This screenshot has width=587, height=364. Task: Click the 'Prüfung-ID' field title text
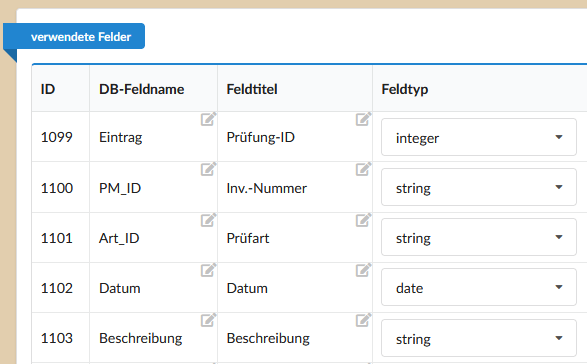tap(261, 137)
